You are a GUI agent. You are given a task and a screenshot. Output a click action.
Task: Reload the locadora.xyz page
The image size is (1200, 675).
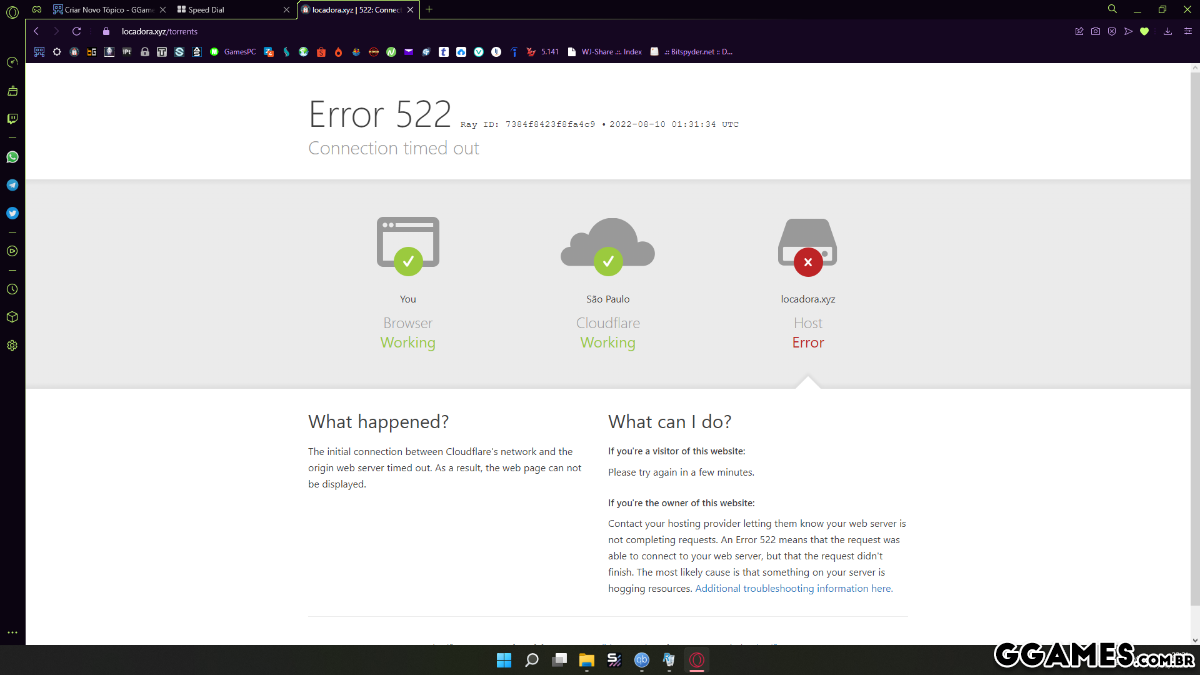point(76,31)
